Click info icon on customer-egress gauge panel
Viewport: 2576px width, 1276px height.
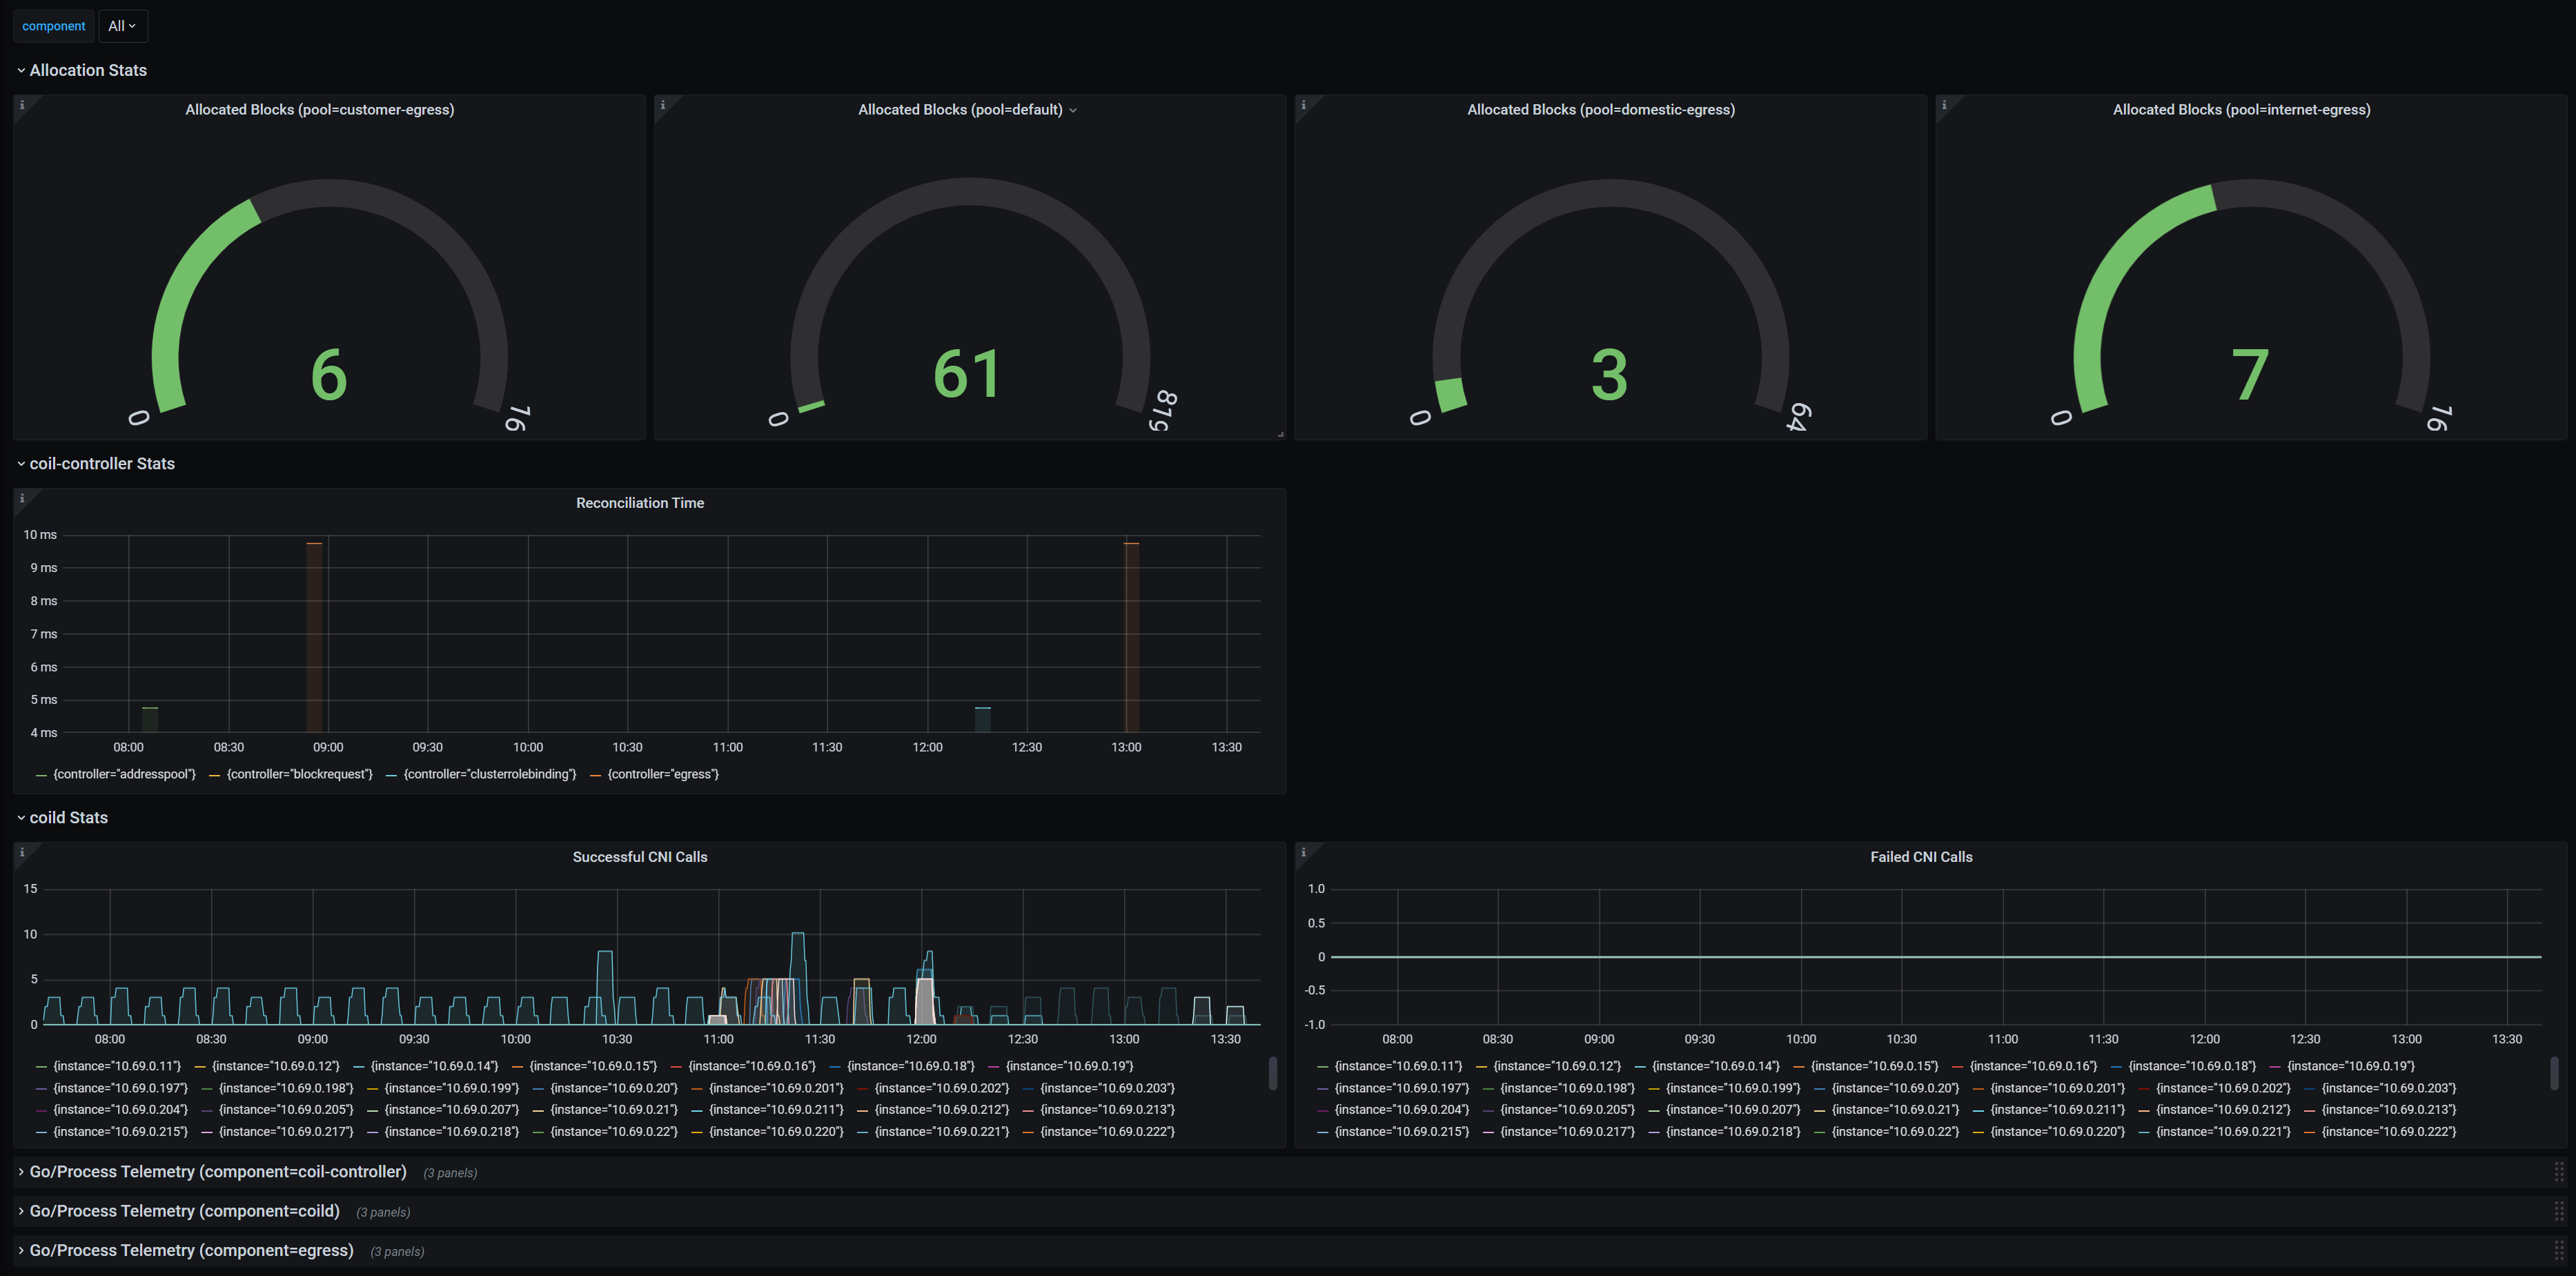coord(22,105)
